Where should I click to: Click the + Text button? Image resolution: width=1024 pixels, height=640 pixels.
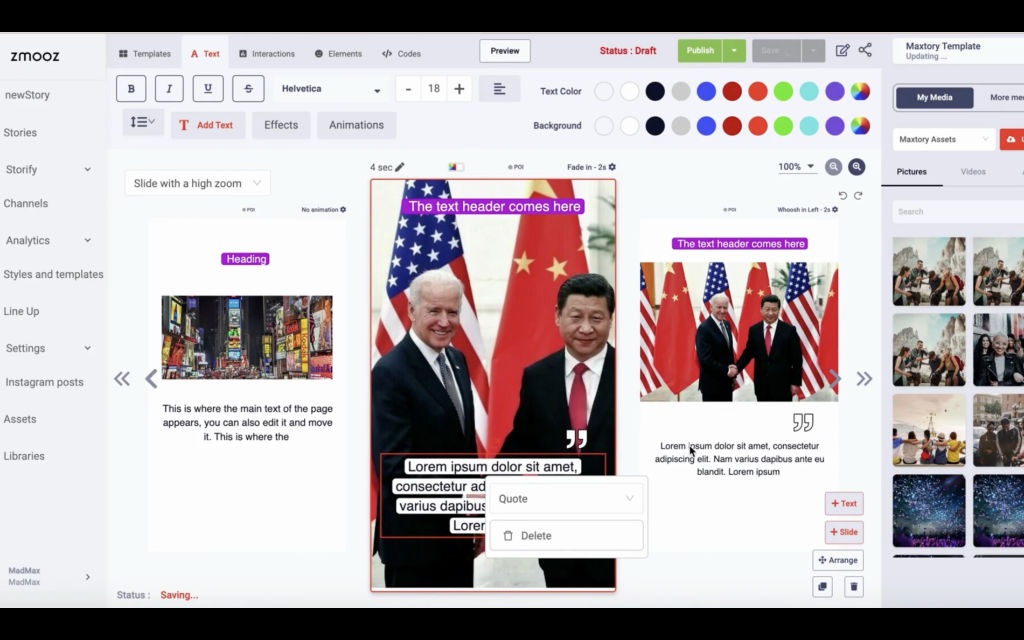(x=844, y=504)
